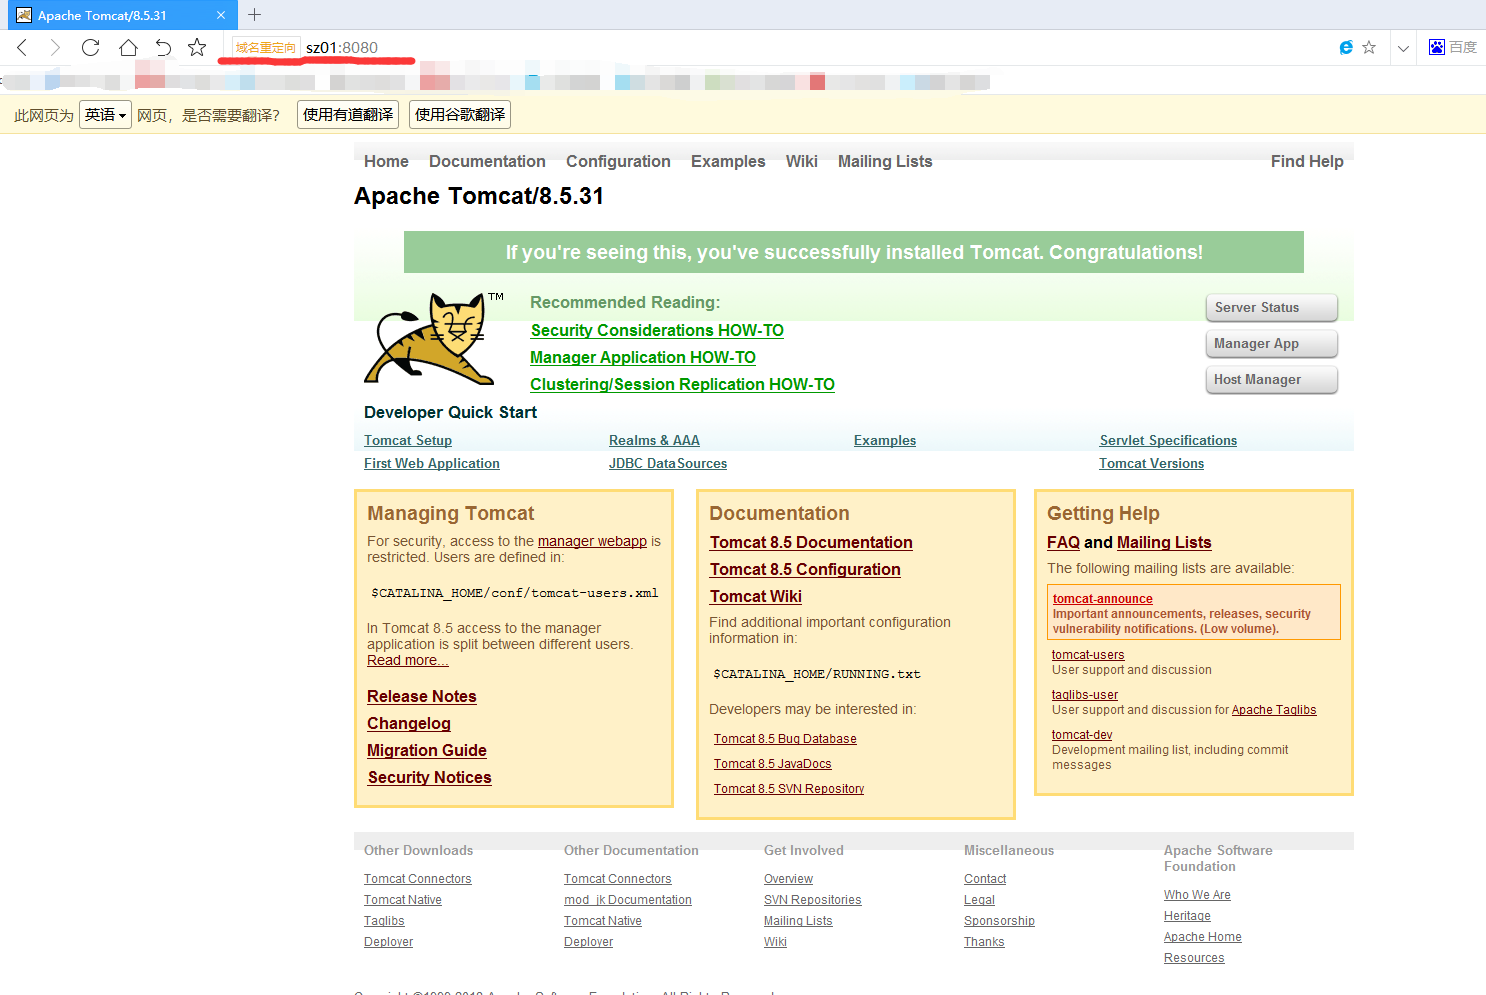
Task: Click the 使用有道翻译 button
Action: click(x=348, y=115)
